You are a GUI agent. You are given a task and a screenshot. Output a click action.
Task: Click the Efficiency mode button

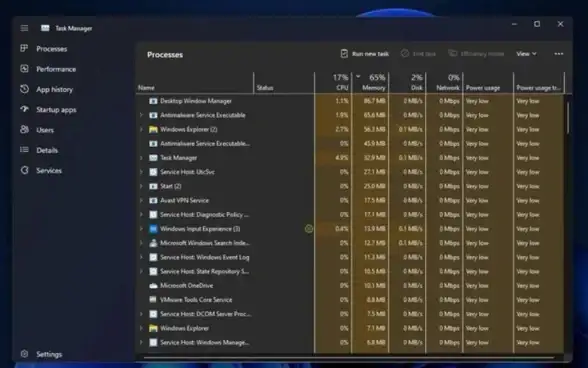pos(476,54)
